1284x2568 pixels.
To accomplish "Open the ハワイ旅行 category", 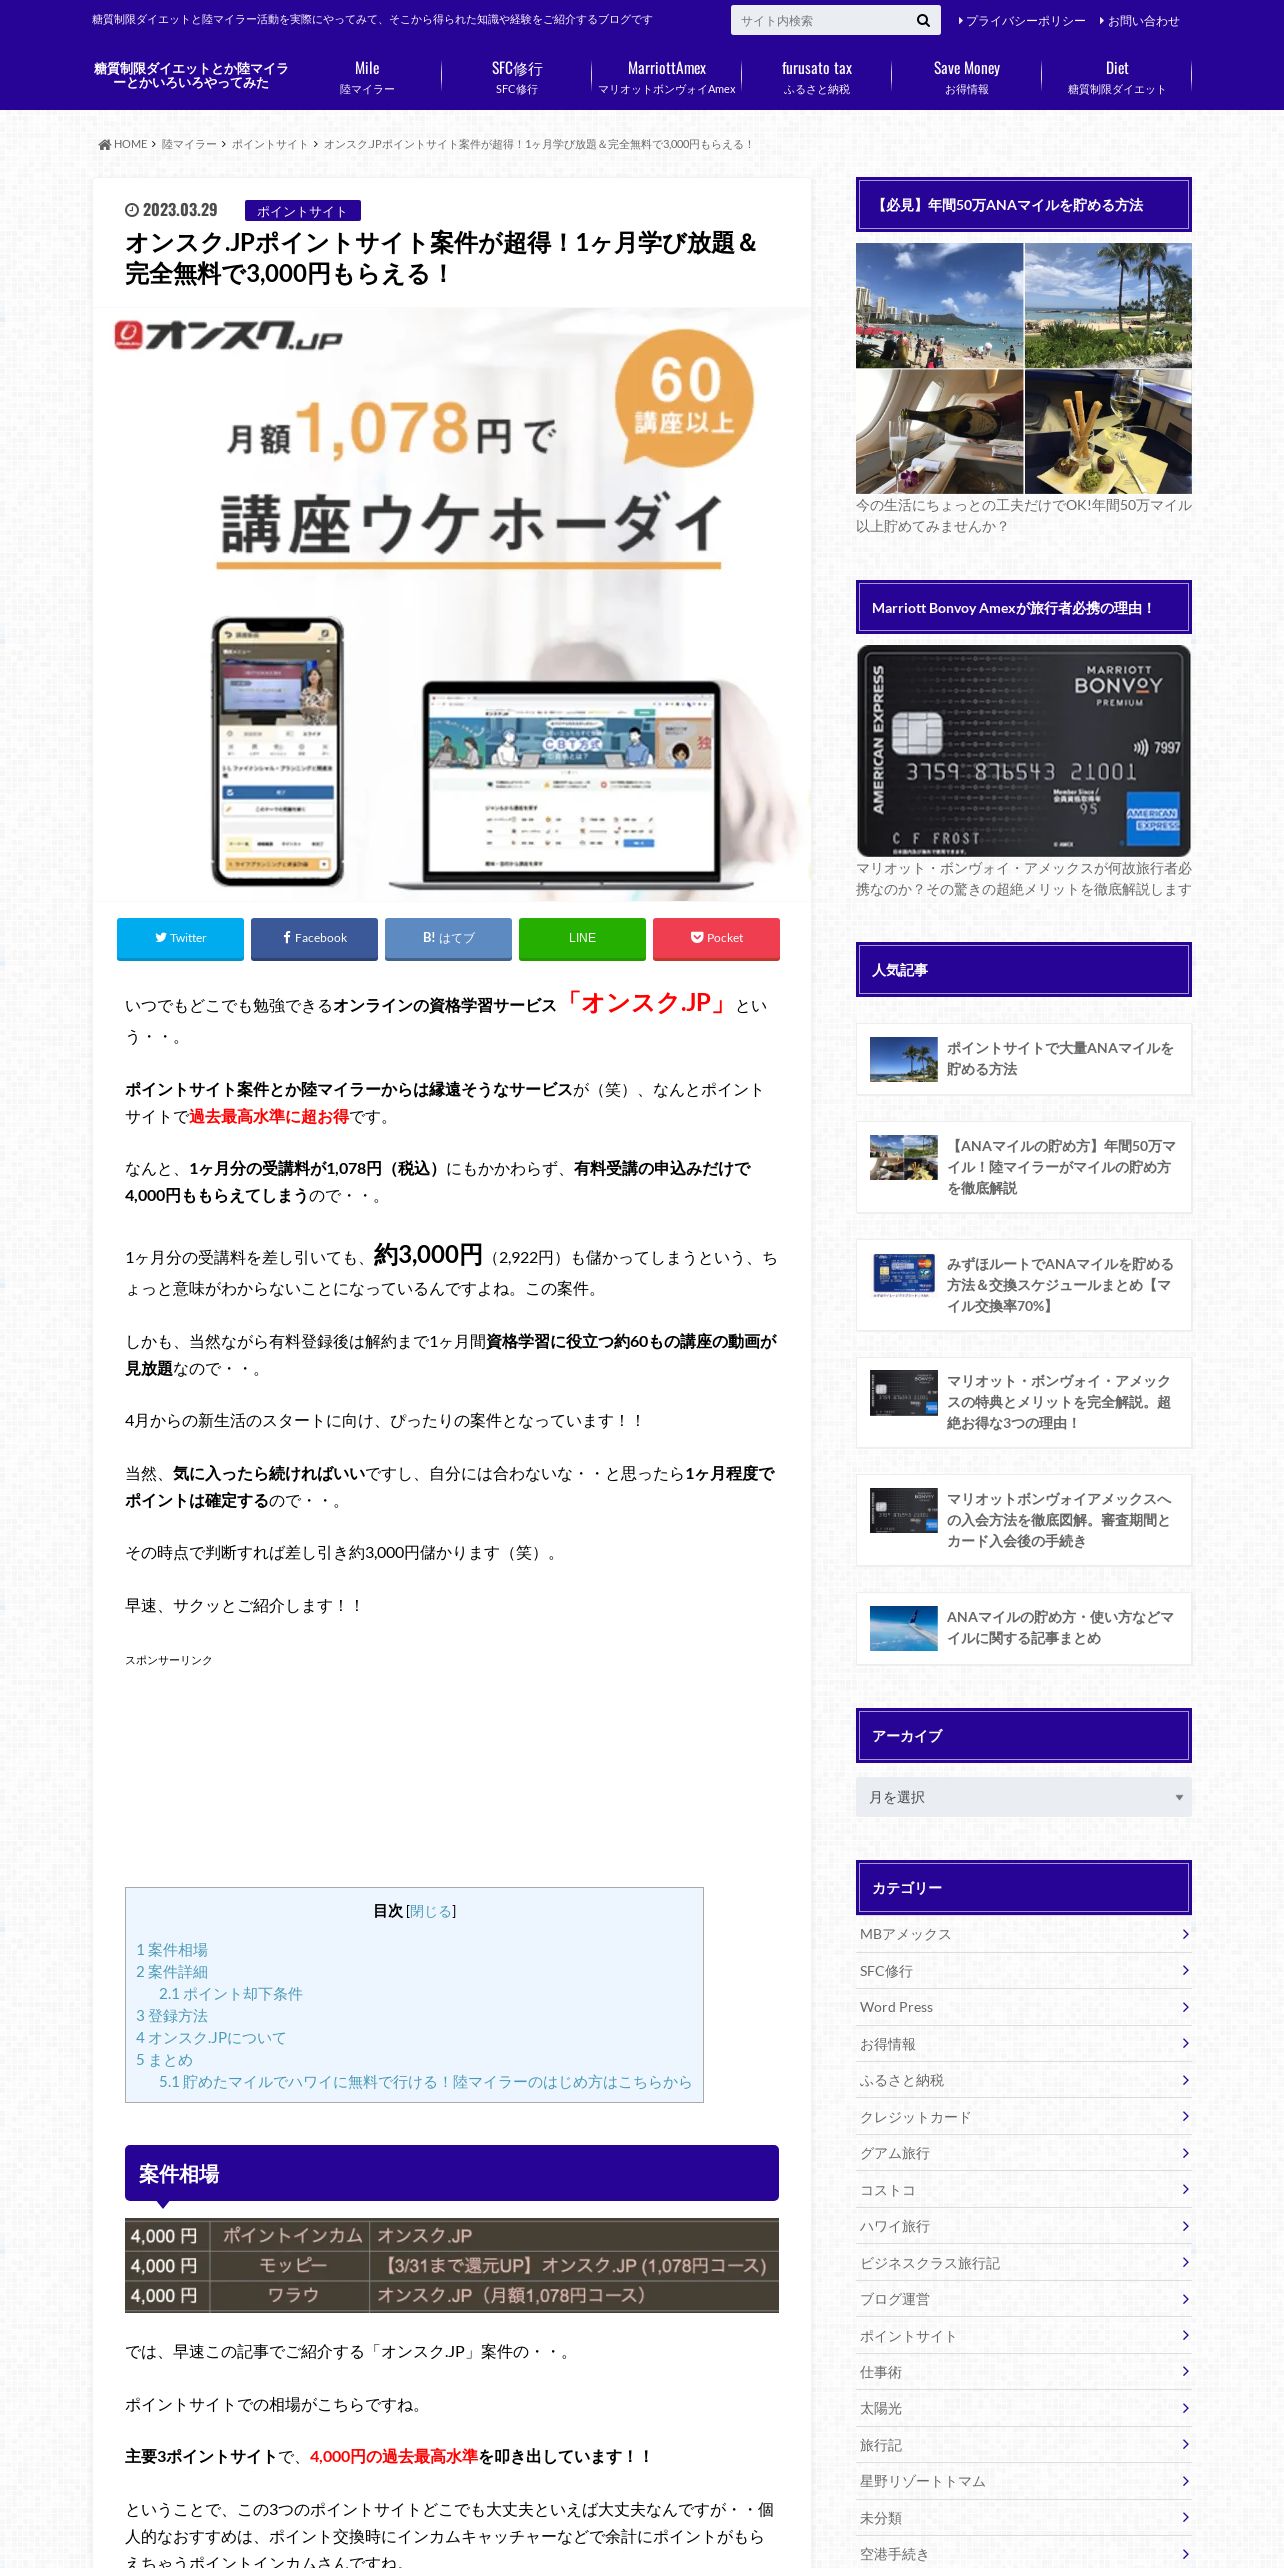I will coord(1024,2226).
